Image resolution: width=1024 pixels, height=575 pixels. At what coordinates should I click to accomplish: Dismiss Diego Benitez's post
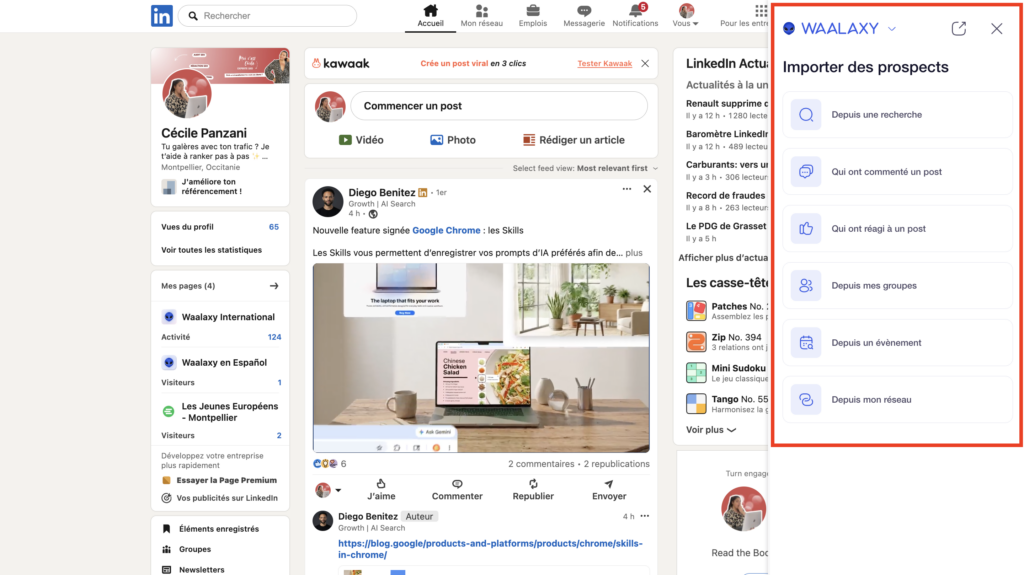coord(647,189)
